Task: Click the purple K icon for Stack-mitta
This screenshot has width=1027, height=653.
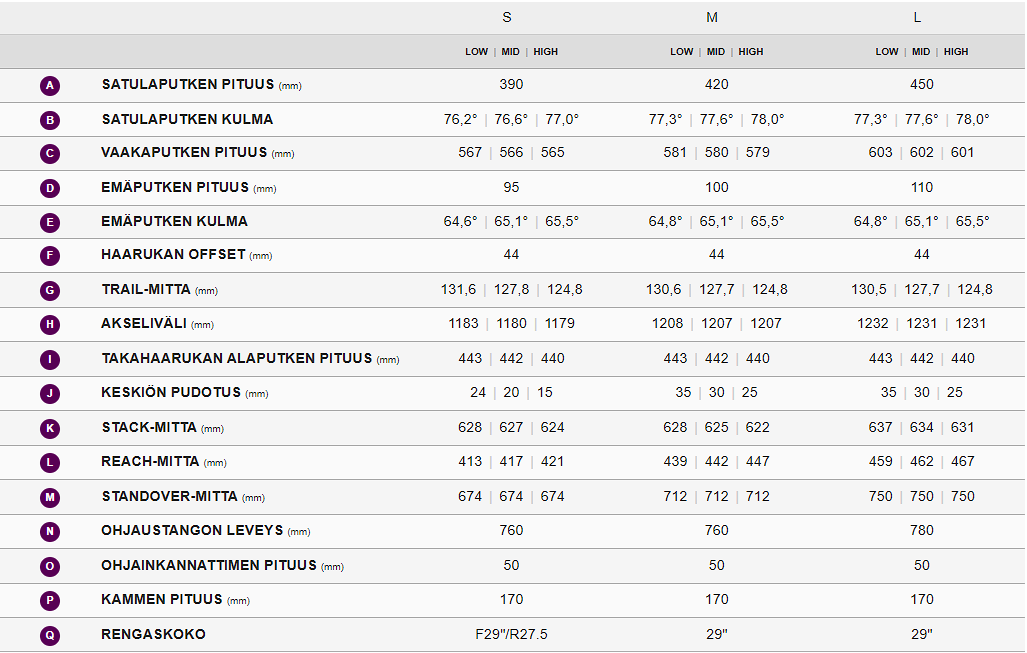Action: pos(51,429)
